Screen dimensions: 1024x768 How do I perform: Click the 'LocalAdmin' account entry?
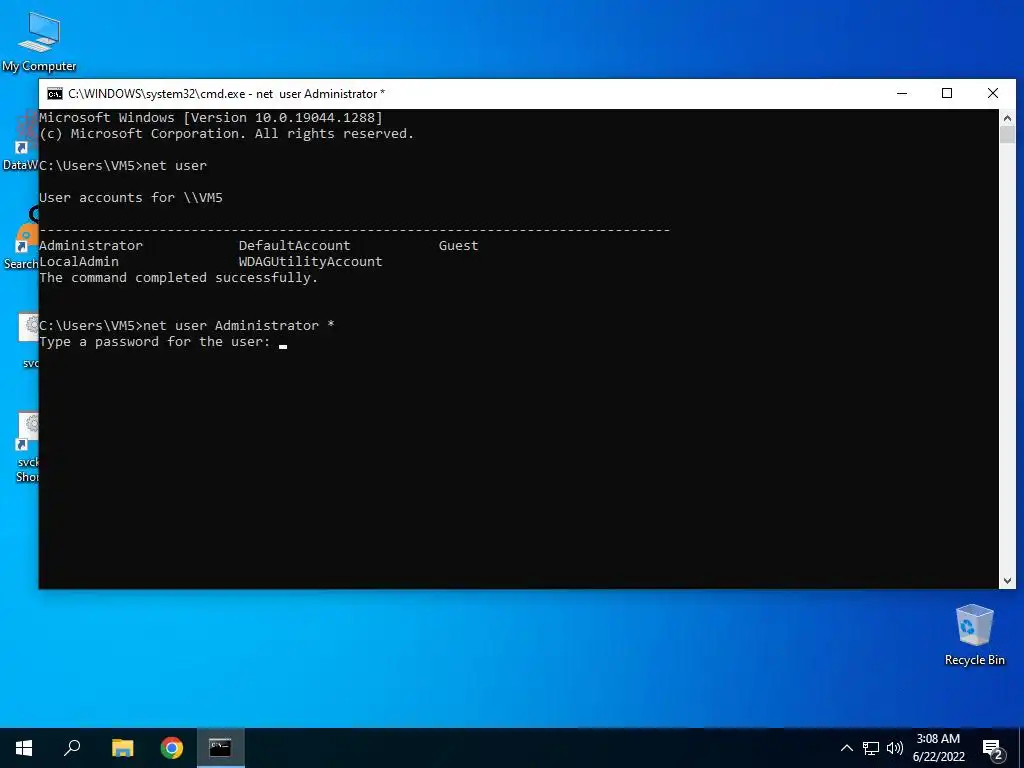coord(79,261)
